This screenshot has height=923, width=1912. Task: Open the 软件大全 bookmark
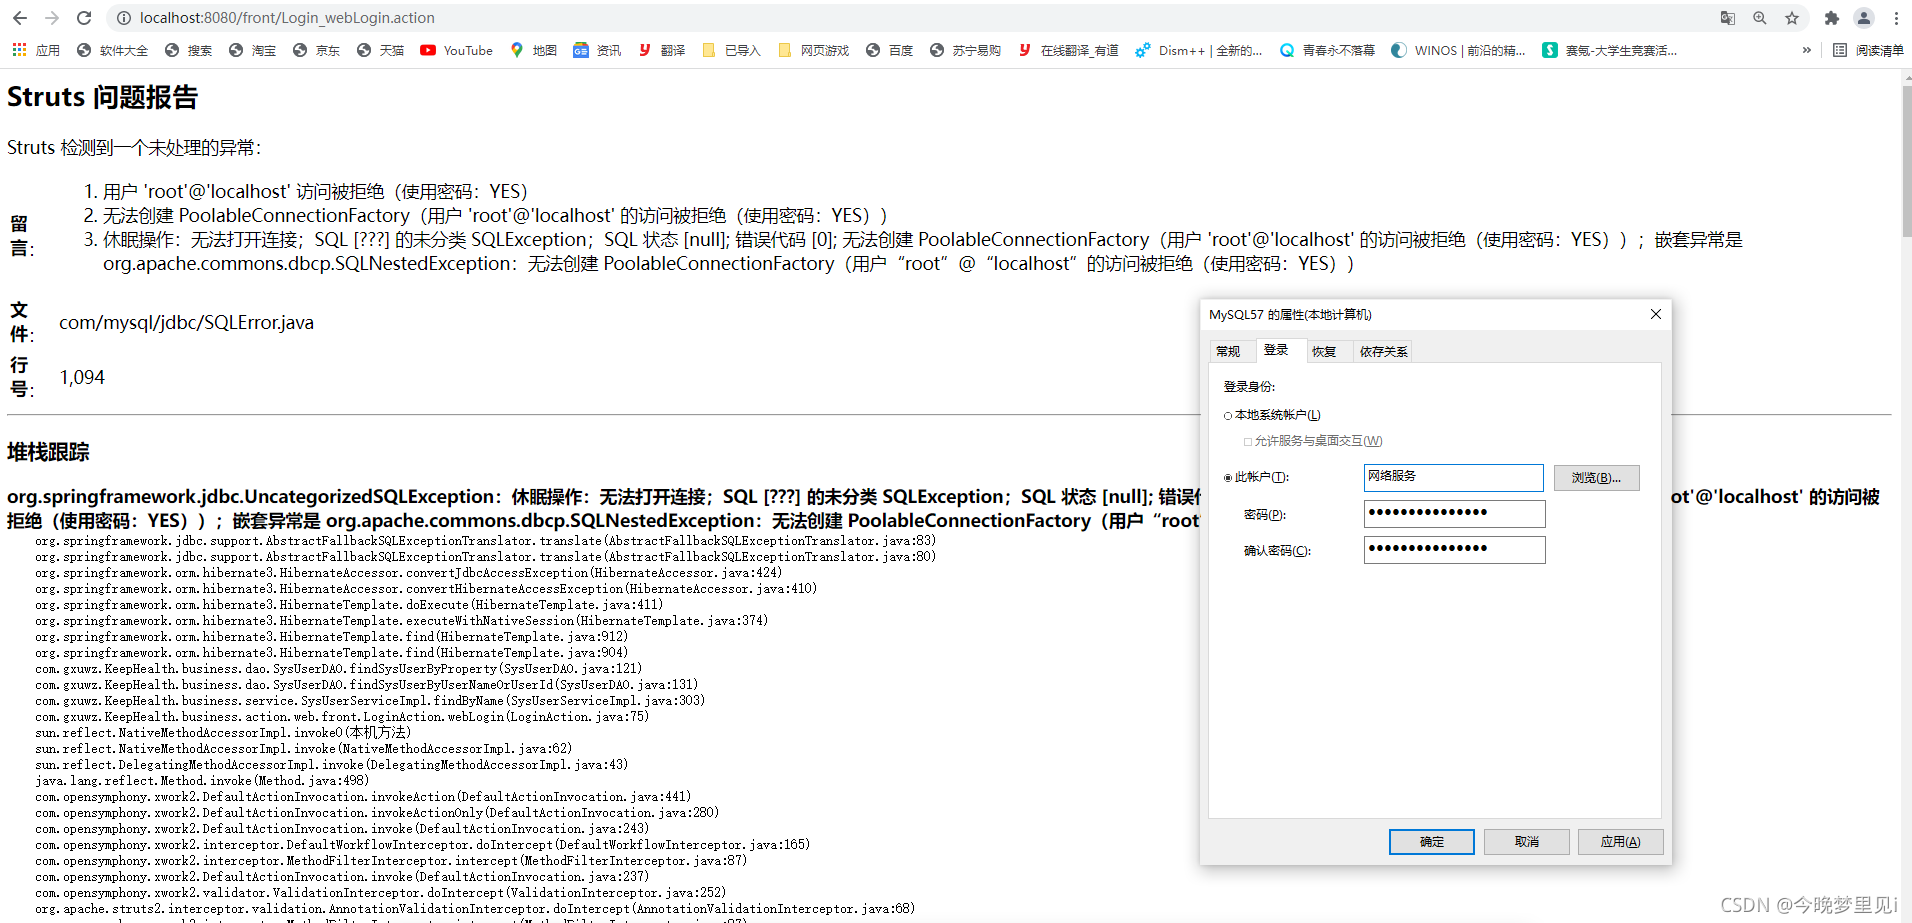(112, 50)
